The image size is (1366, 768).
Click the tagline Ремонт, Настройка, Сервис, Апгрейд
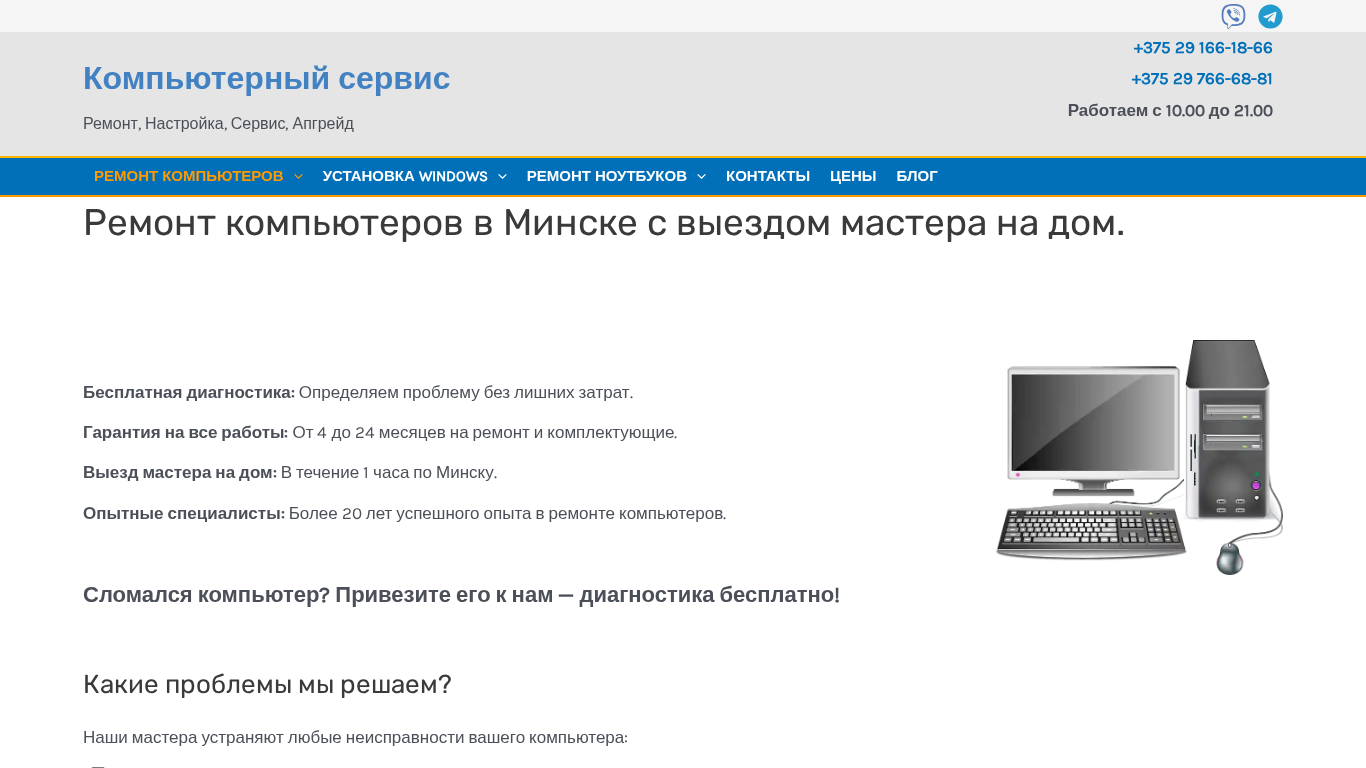click(x=218, y=124)
